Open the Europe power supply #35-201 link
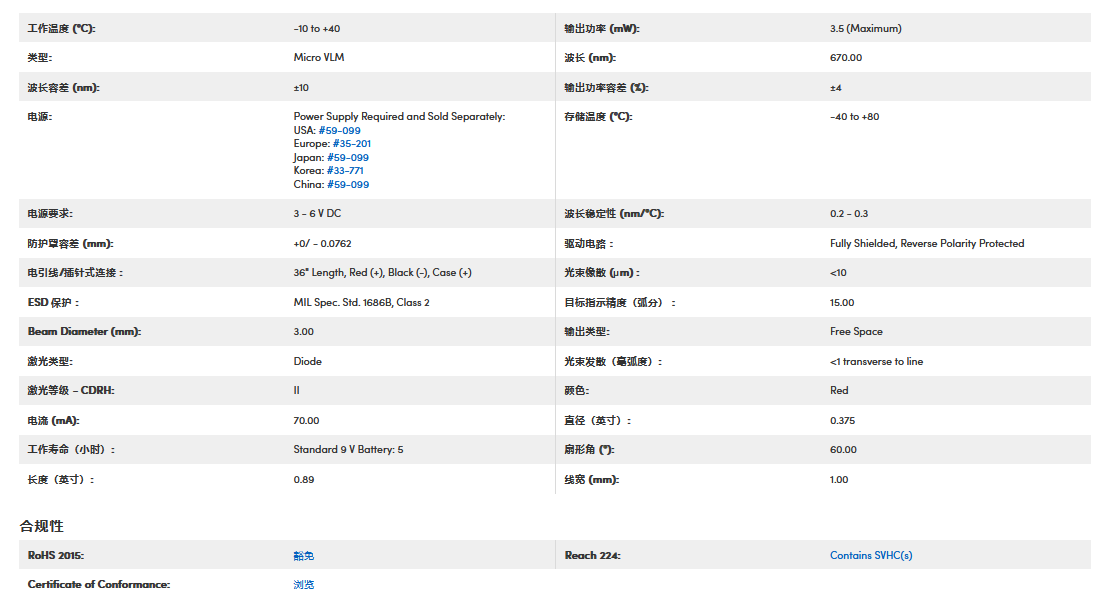The height and width of the screenshot is (615, 1098). point(351,144)
